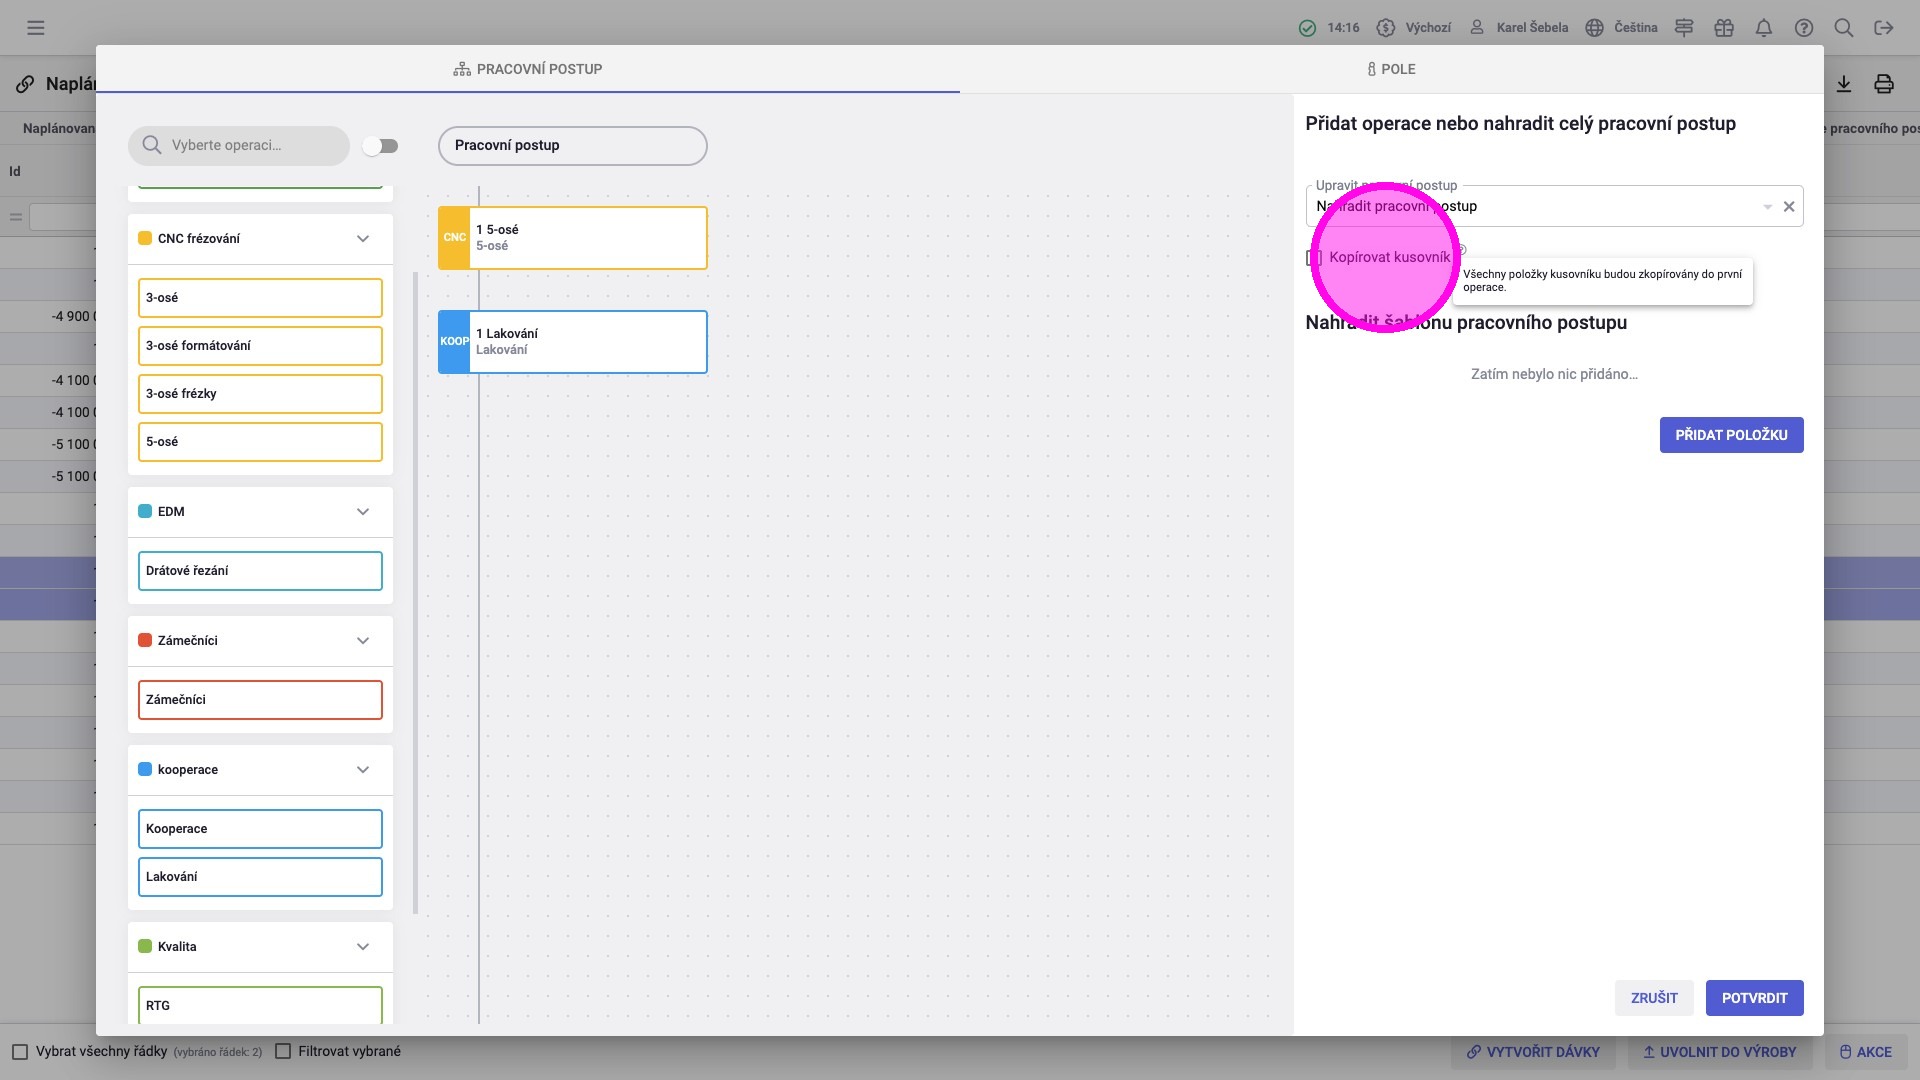This screenshot has height=1080, width=1920.
Task: Open the help question mark icon
Action: pyautogui.click(x=1804, y=28)
